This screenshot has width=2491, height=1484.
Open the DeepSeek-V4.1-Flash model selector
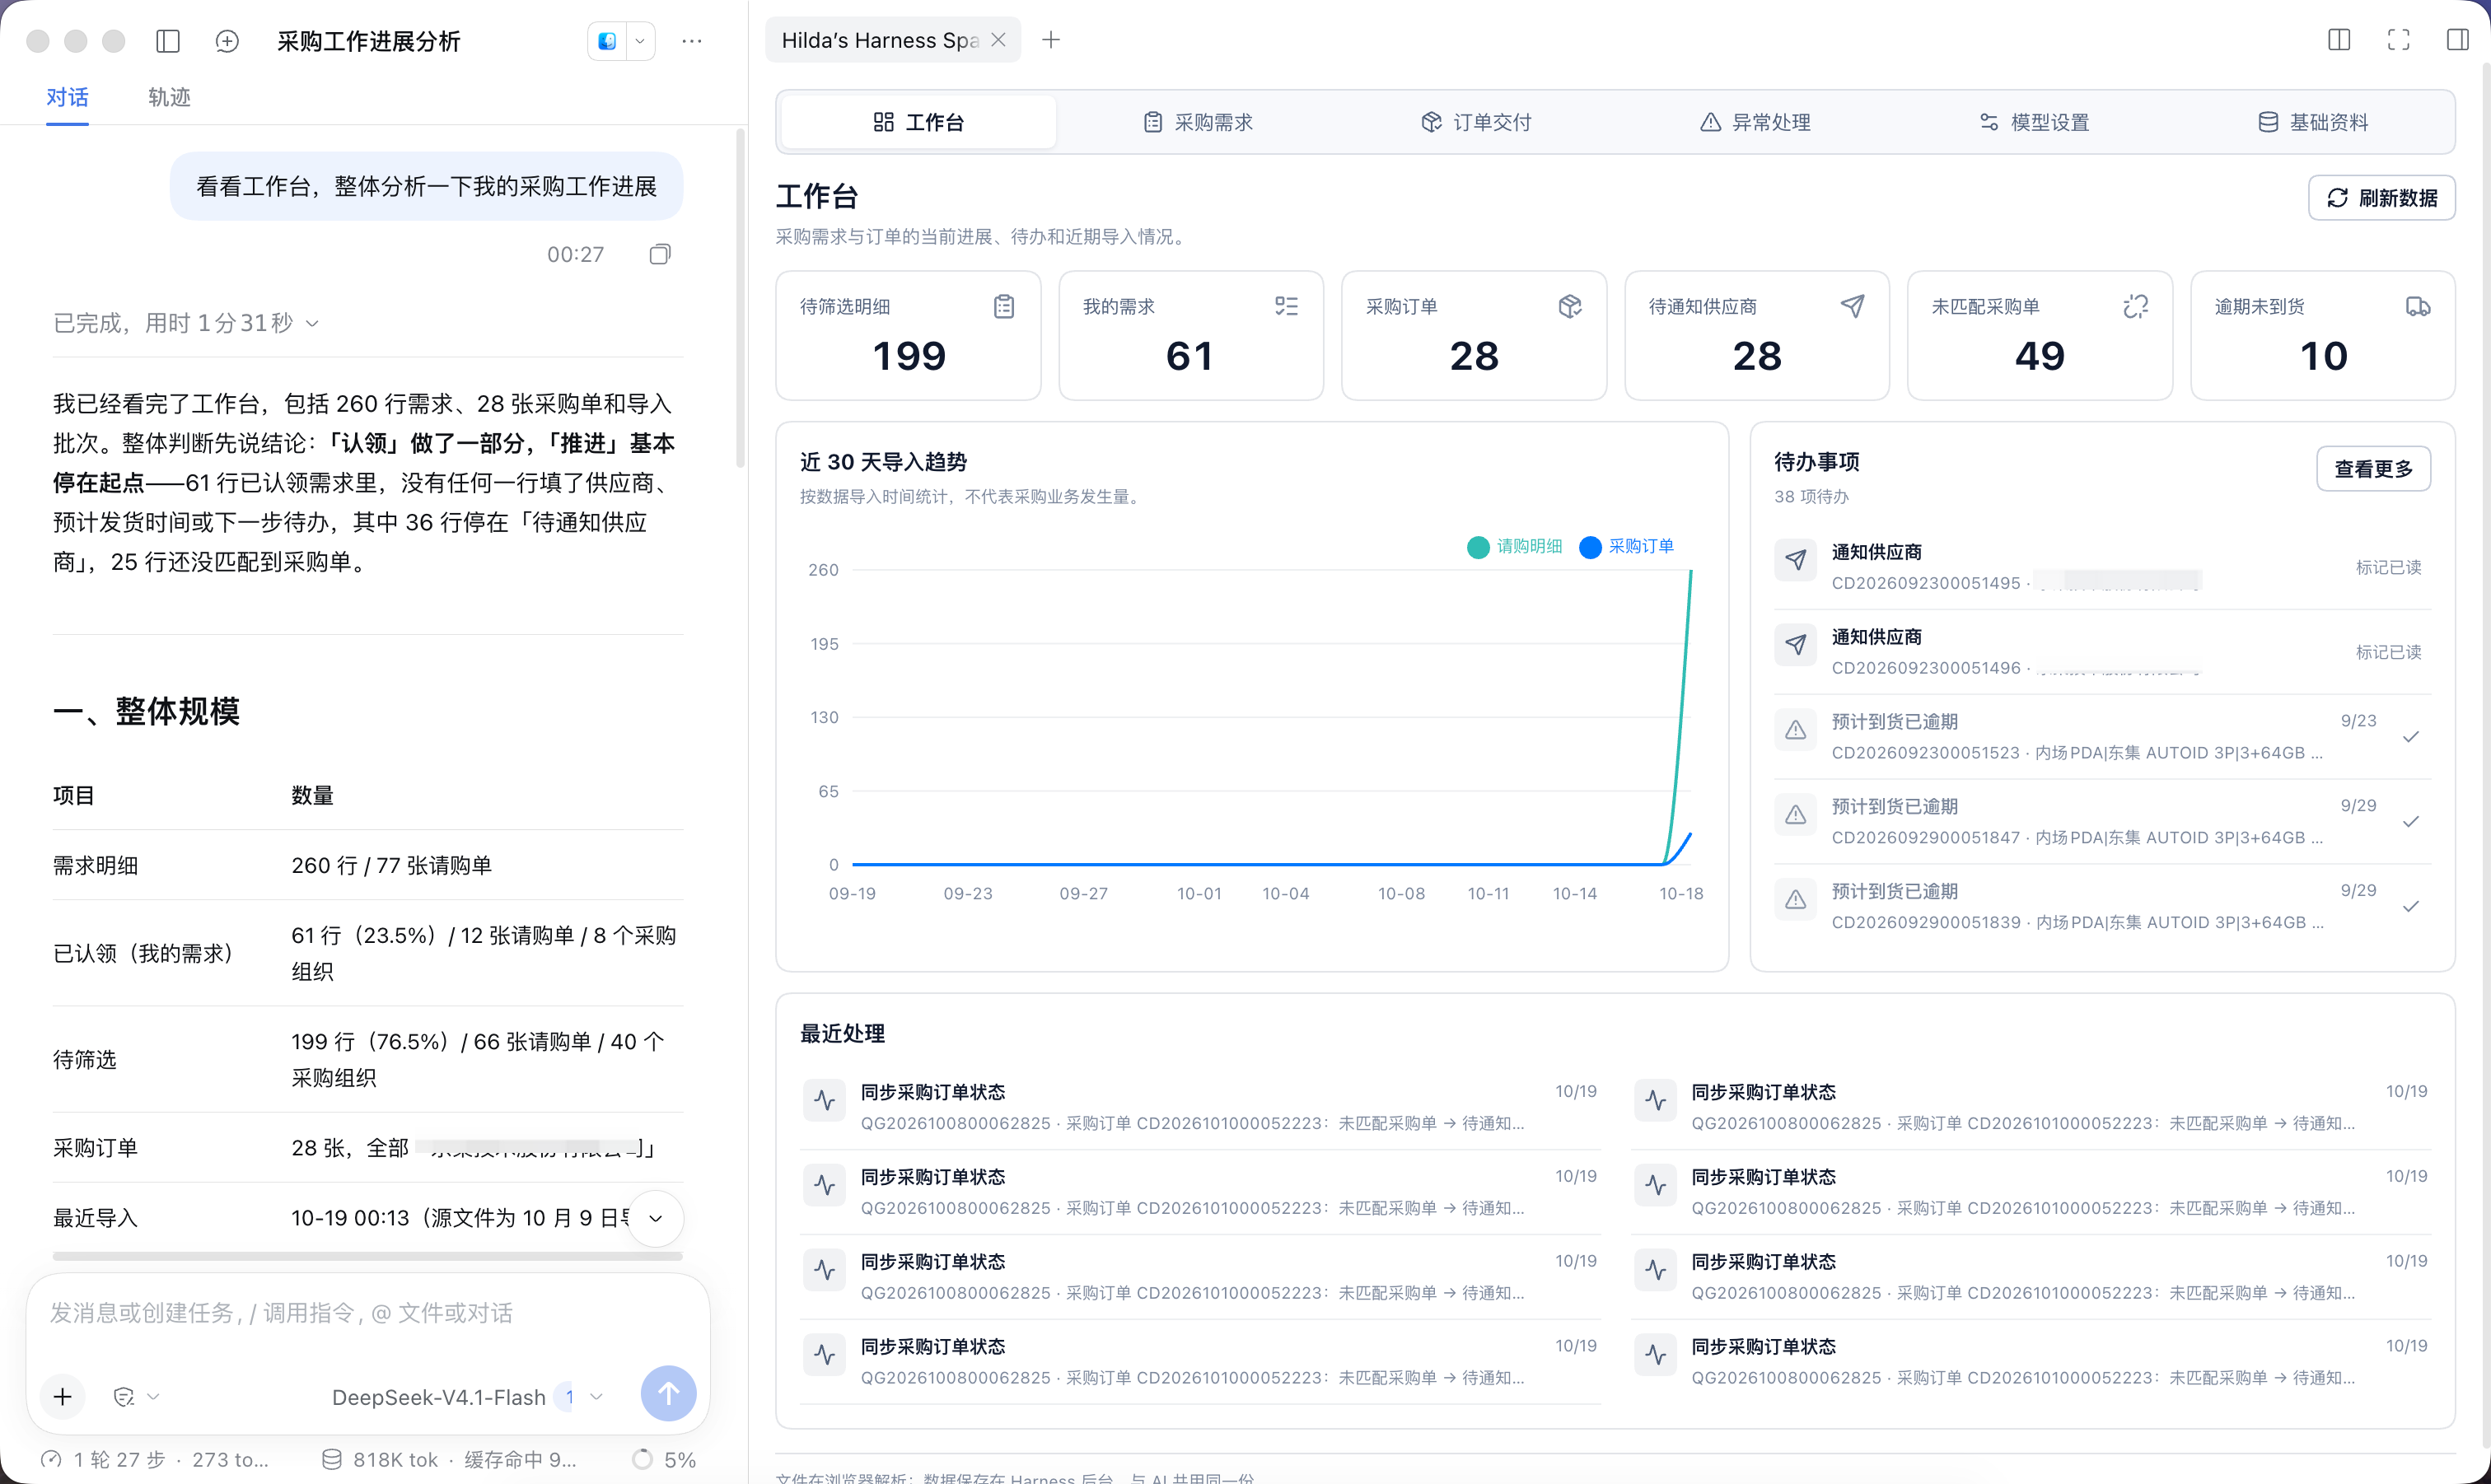click(x=467, y=1397)
